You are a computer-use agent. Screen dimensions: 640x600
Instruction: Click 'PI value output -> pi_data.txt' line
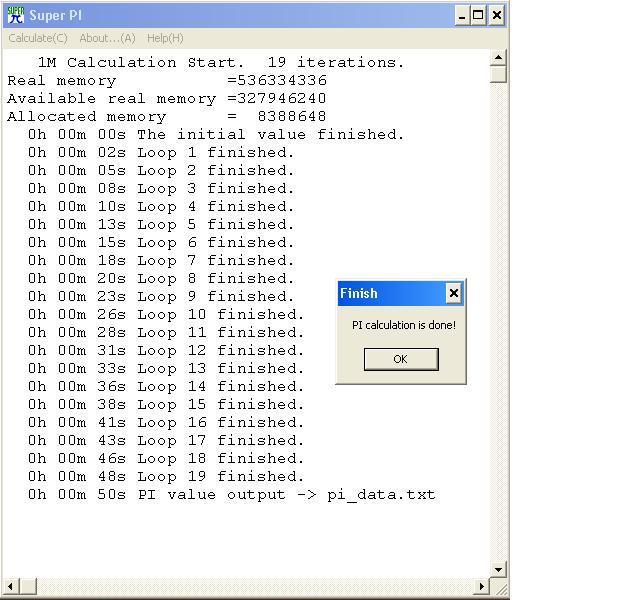[x=231, y=495]
